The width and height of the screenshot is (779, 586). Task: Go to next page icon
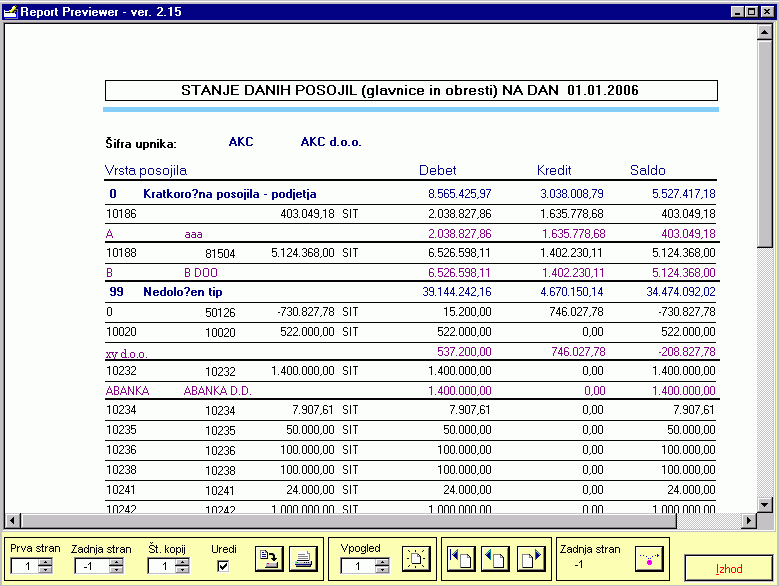click(531, 559)
